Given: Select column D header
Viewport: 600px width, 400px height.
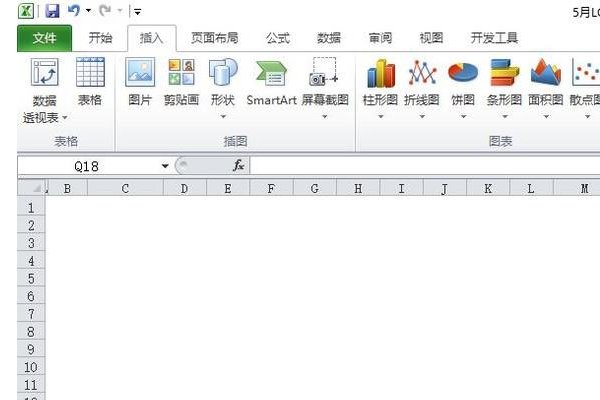Looking at the screenshot, I should coord(184,188).
